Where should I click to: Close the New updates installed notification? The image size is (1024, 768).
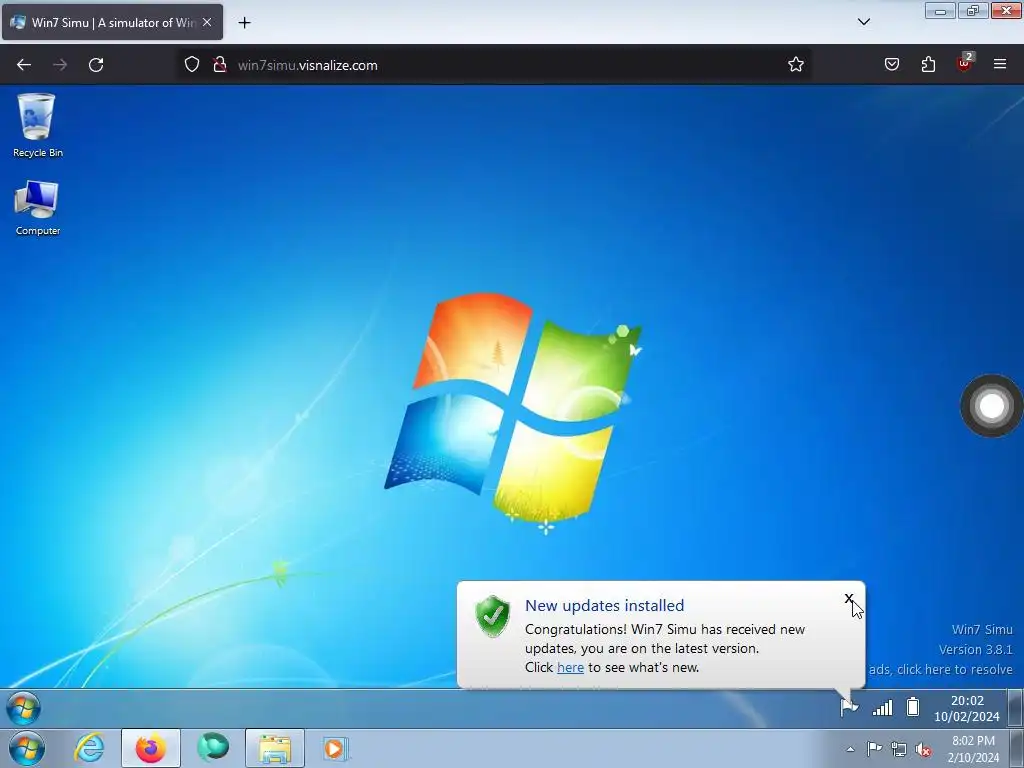coord(848,598)
